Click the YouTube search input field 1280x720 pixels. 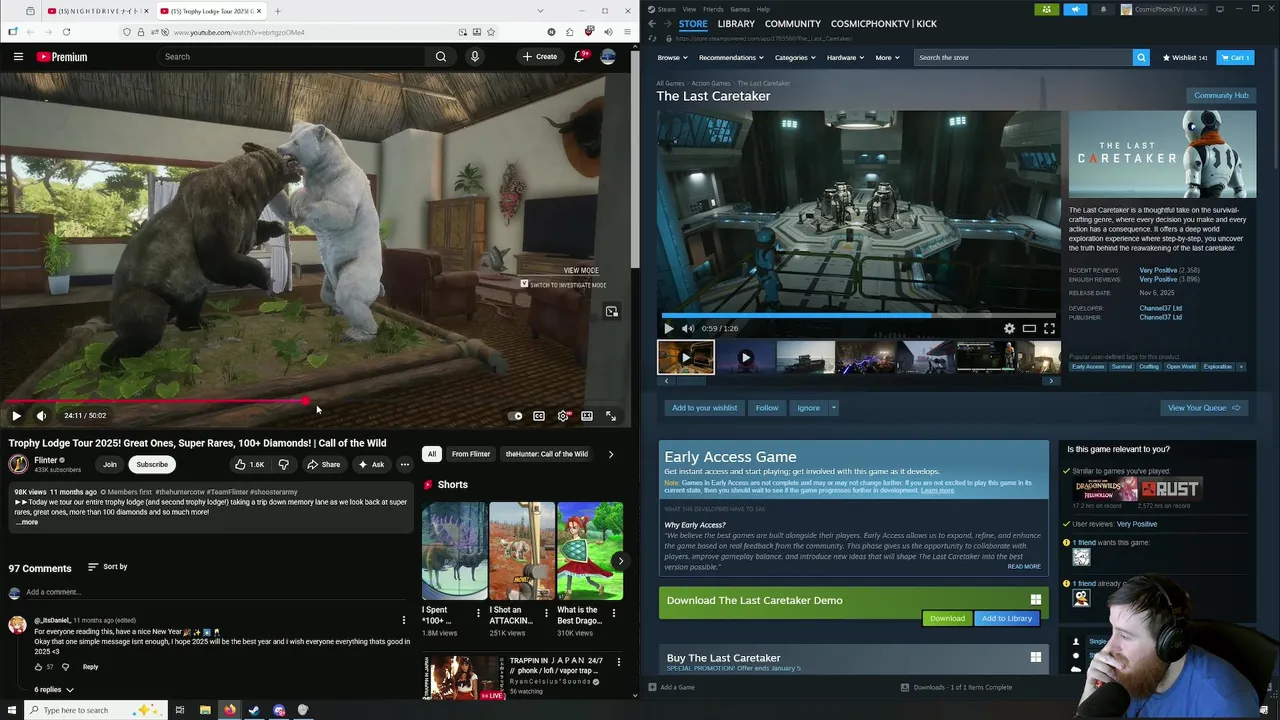293,57
